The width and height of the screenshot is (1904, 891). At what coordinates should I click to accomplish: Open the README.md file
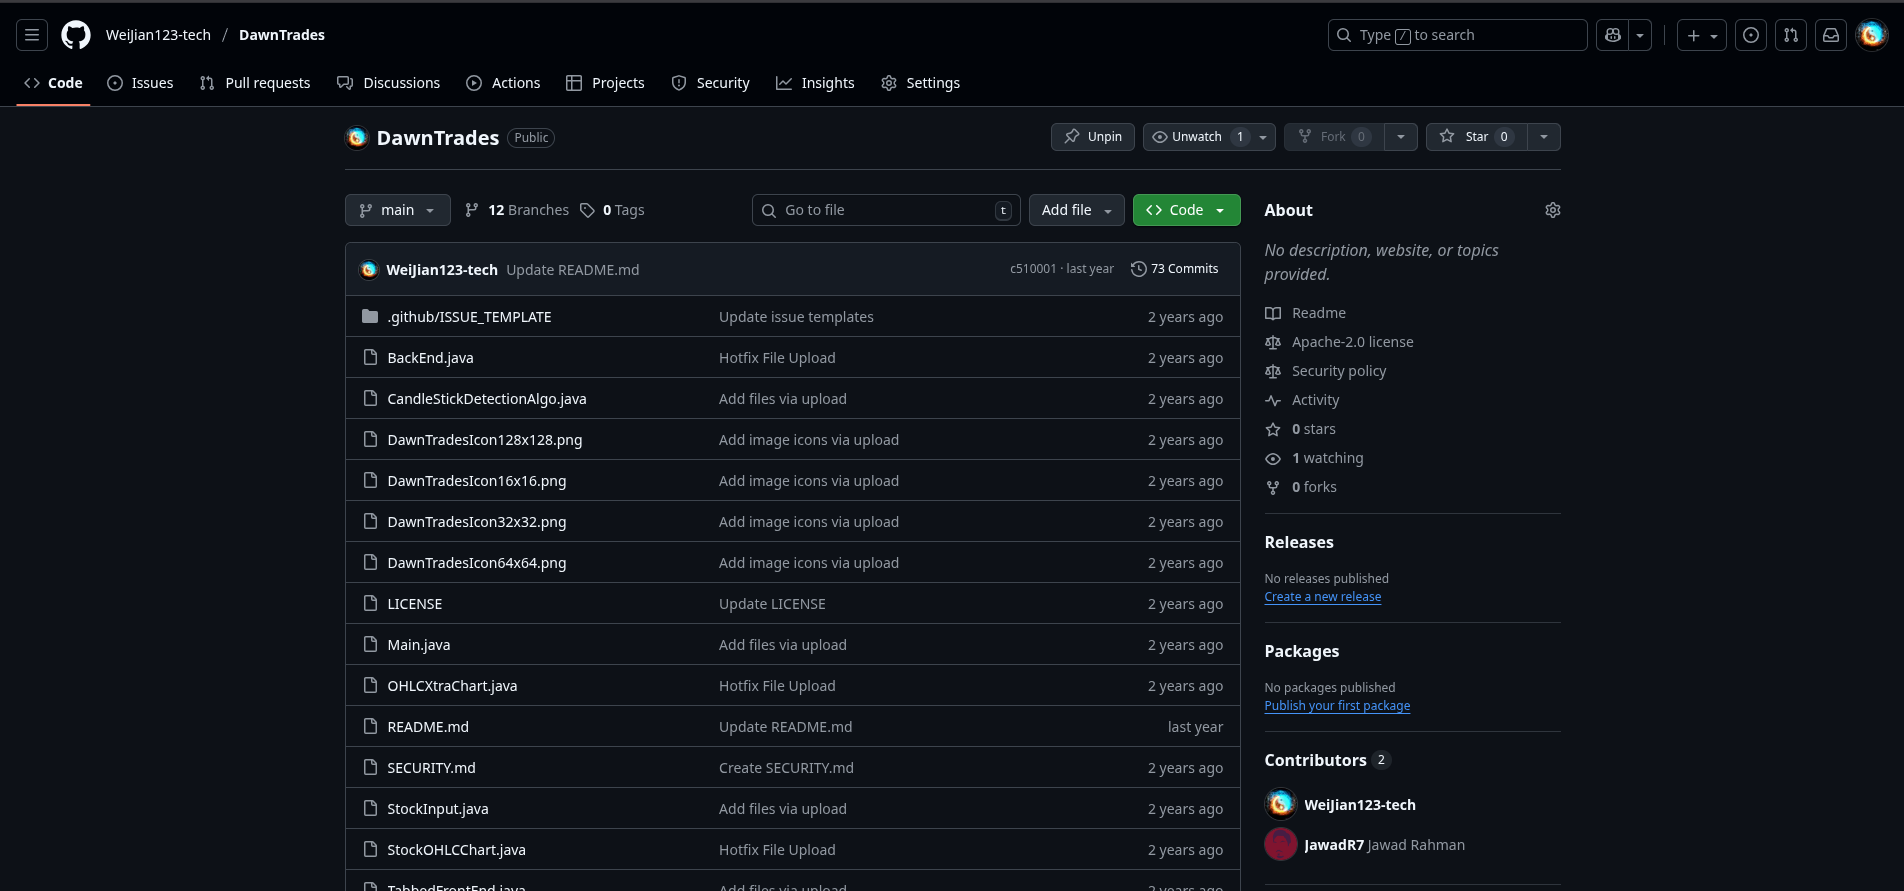428,727
